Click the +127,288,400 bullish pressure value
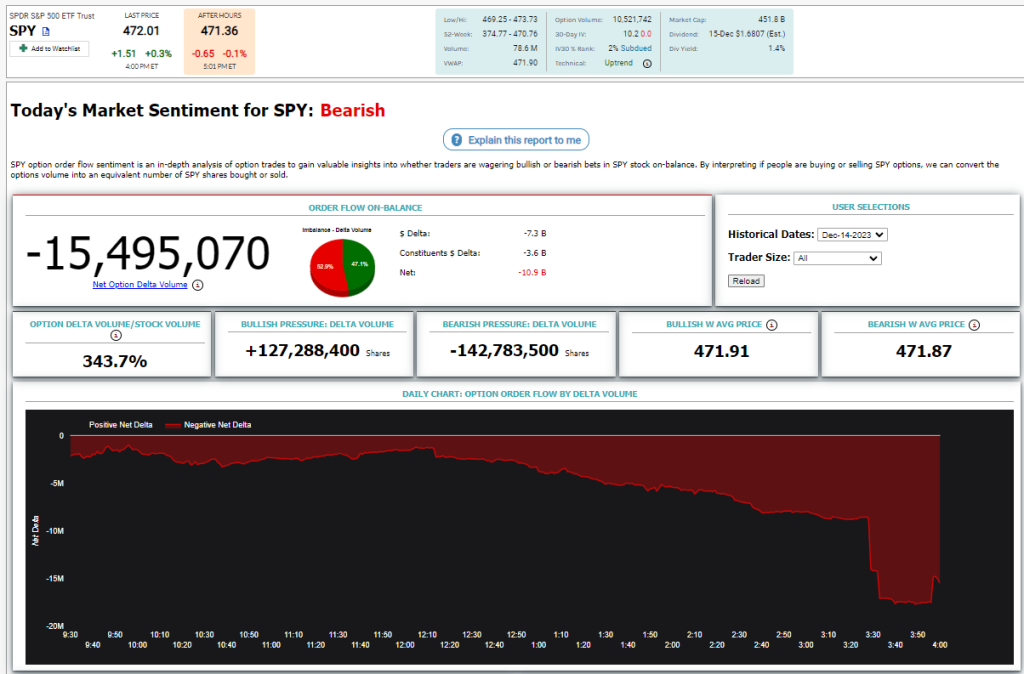This screenshot has height=674, width=1024. (x=302, y=351)
